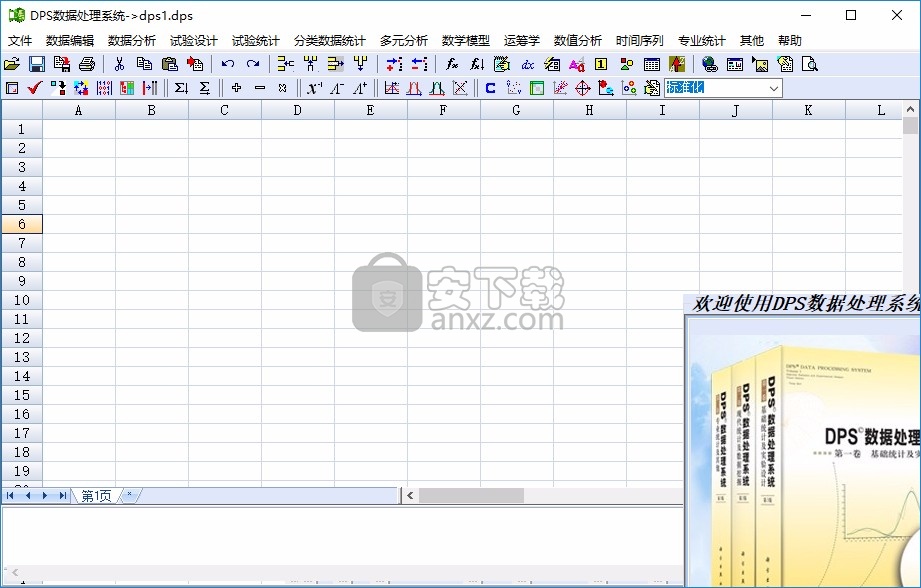Click the horizontal scrollbar left arrow
921x588 pixels.
410,496
